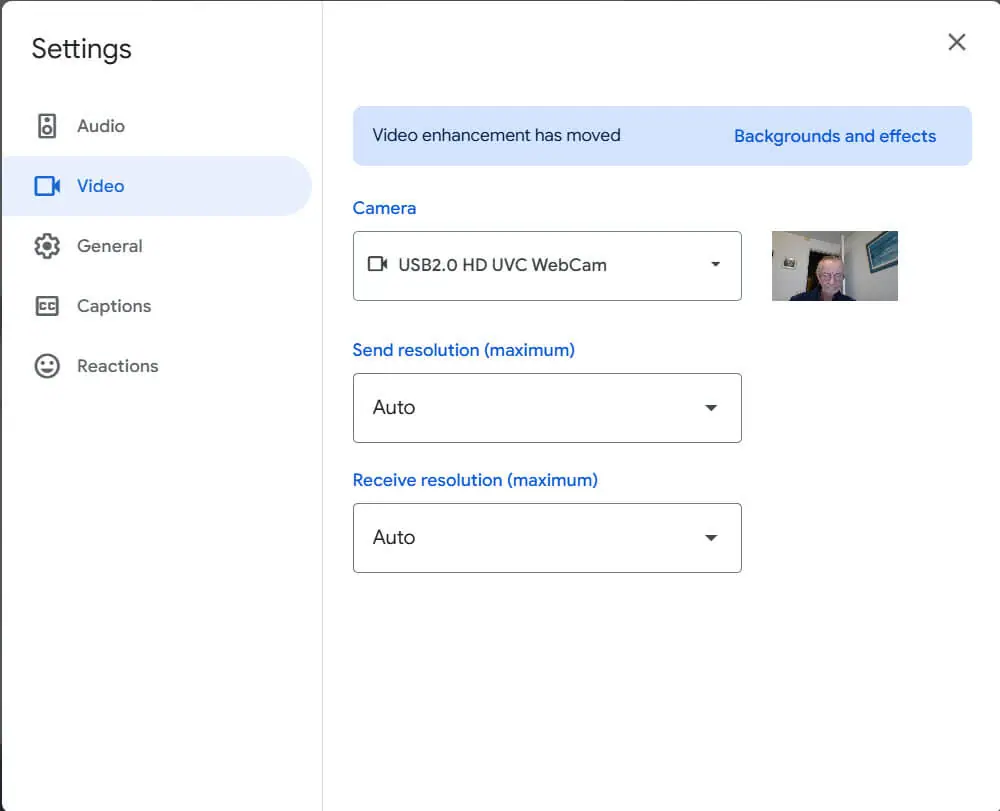Click the Settings heading title
This screenshot has height=811, width=1000.
point(82,50)
